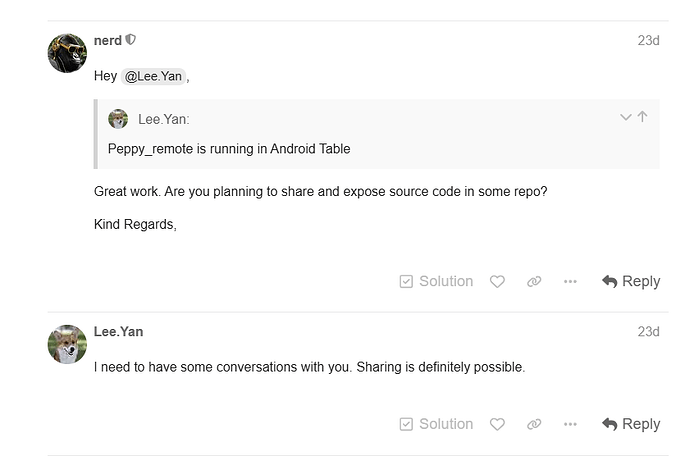690x456 pixels.
Task: Open the @Lee.Yan mention
Action: coord(153,77)
